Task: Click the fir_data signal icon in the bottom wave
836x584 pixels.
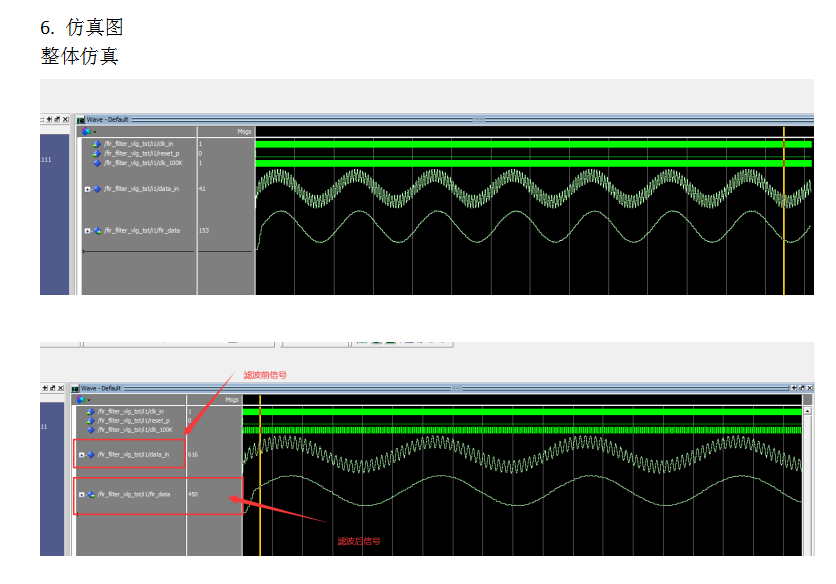Action: click(91, 494)
